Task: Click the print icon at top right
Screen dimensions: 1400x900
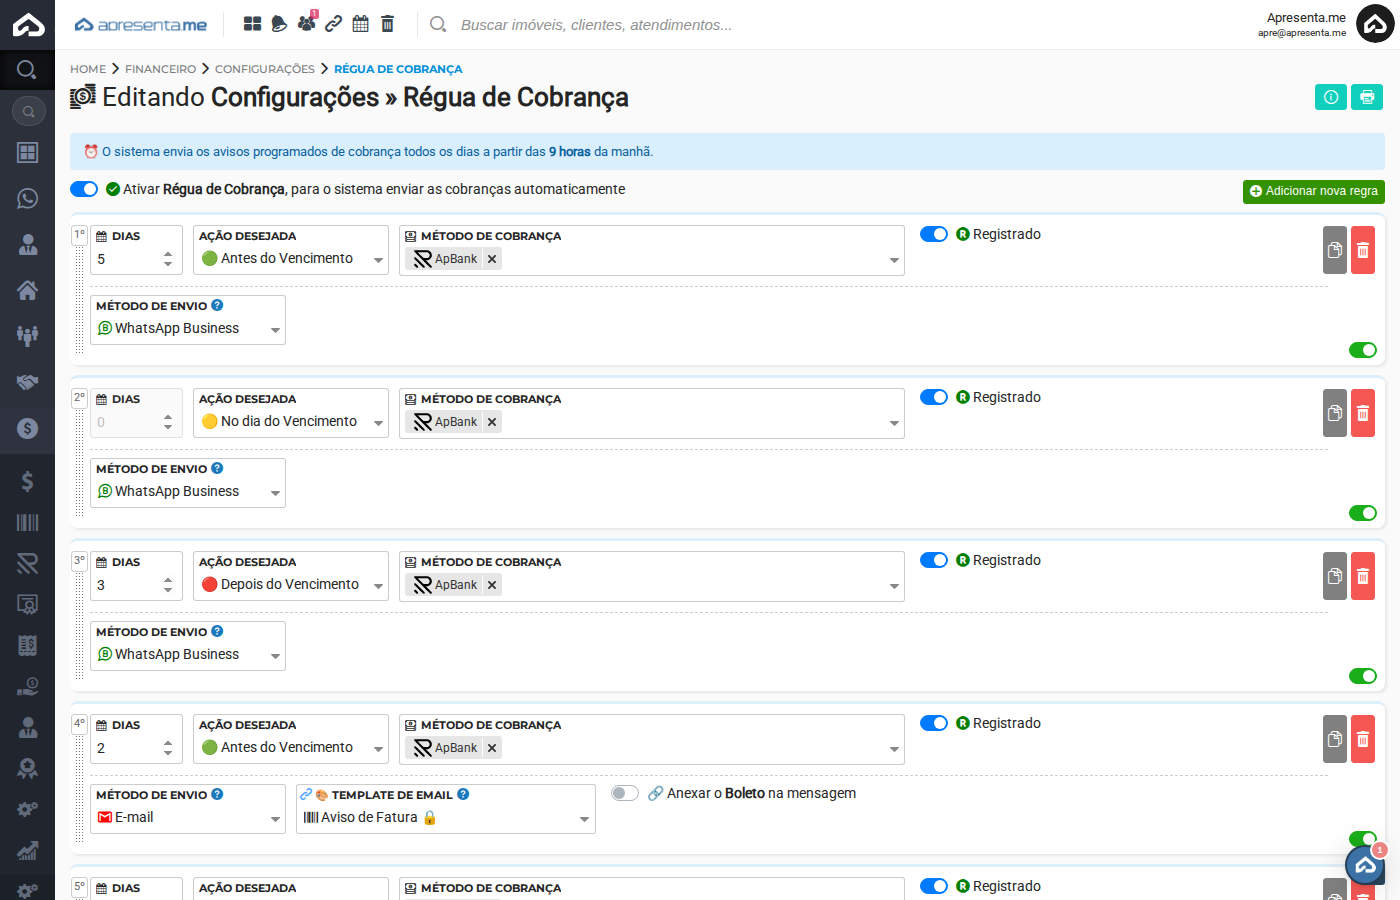Action: point(1367,96)
